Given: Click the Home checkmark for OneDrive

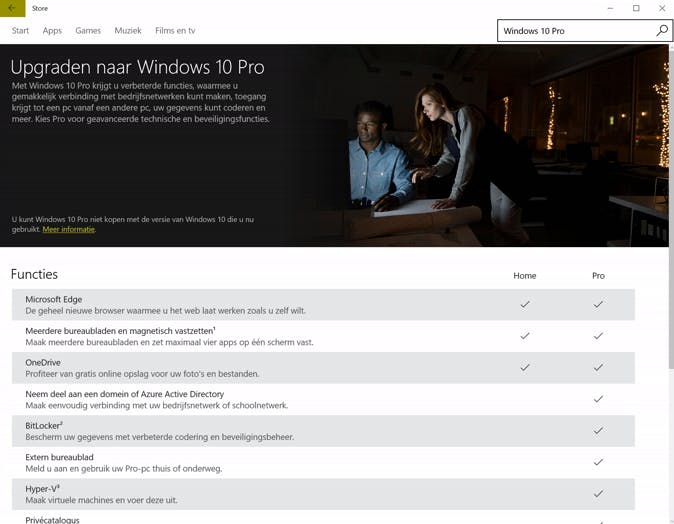Looking at the screenshot, I should (525, 367).
